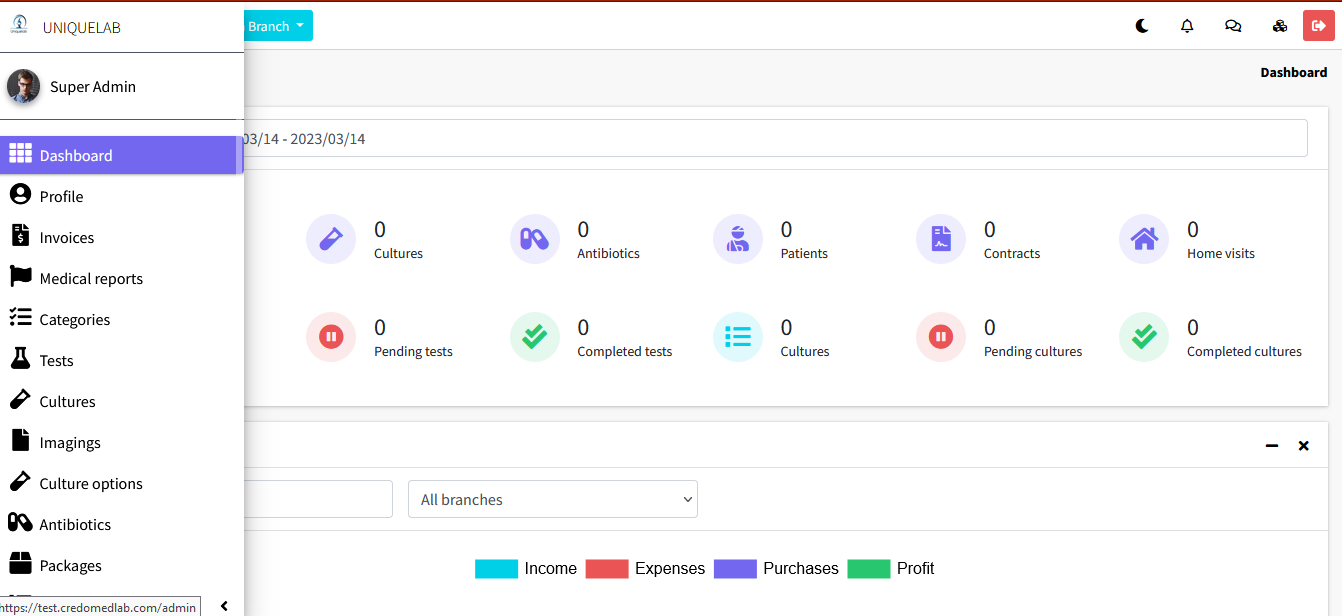The height and width of the screenshot is (616, 1342).
Task: Open Dashboard in the sidebar
Action: (x=76, y=155)
